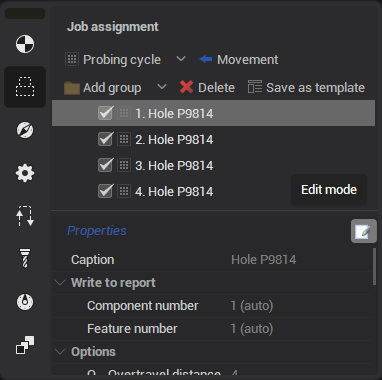Click the overlapping squares sidebar icon
This screenshot has height=380, width=382.
pos(25,345)
